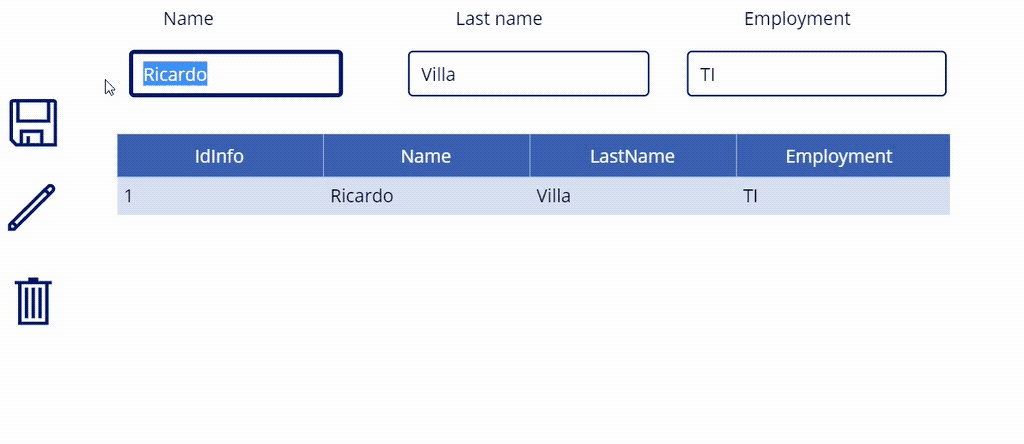This screenshot has width=1024, height=444.
Task: Click the Employment input field
Action: tap(816, 74)
